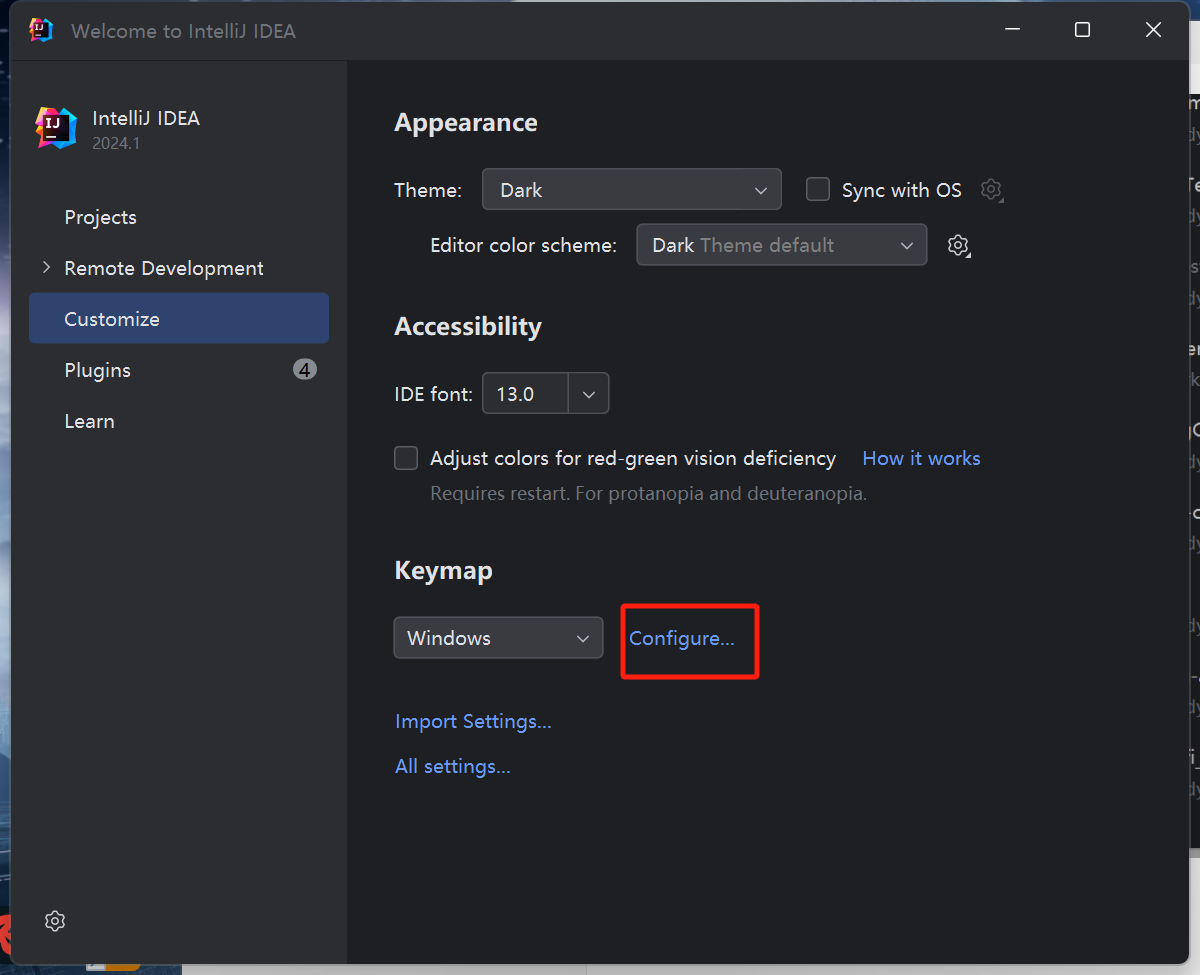This screenshot has height=975, width=1200.
Task: Click the Import Settings... link
Action: pos(473,721)
